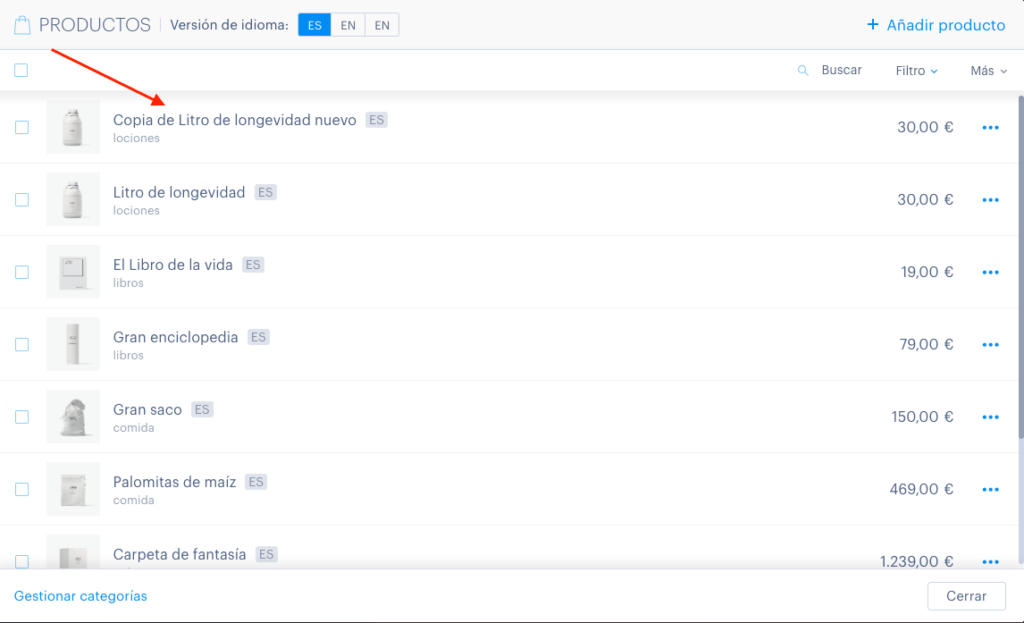Check the box for Gran enciclopedia
Image resolution: width=1024 pixels, height=623 pixels.
click(x=22, y=344)
